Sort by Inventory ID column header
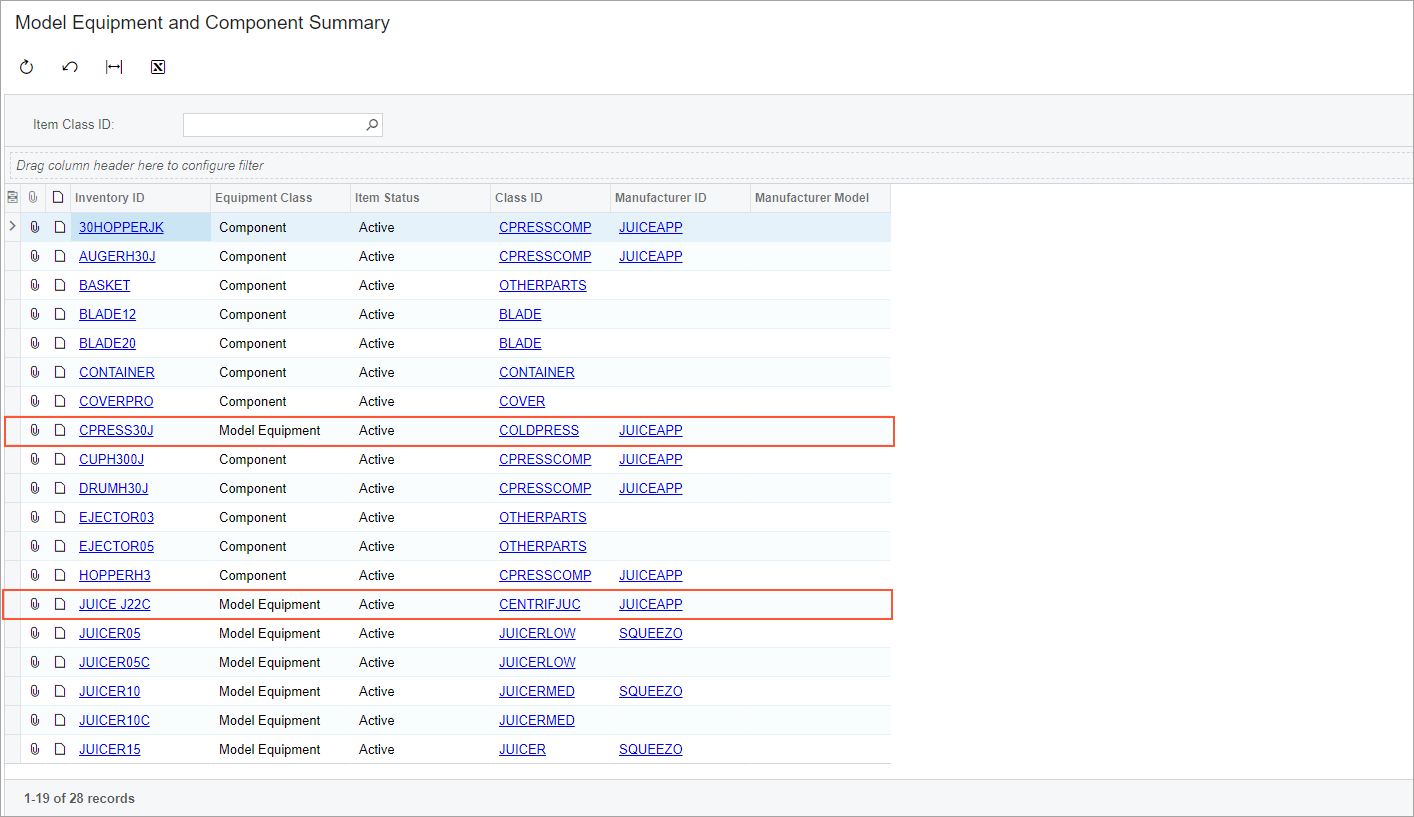Screen dimensions: 1414x817 [110, 198]
